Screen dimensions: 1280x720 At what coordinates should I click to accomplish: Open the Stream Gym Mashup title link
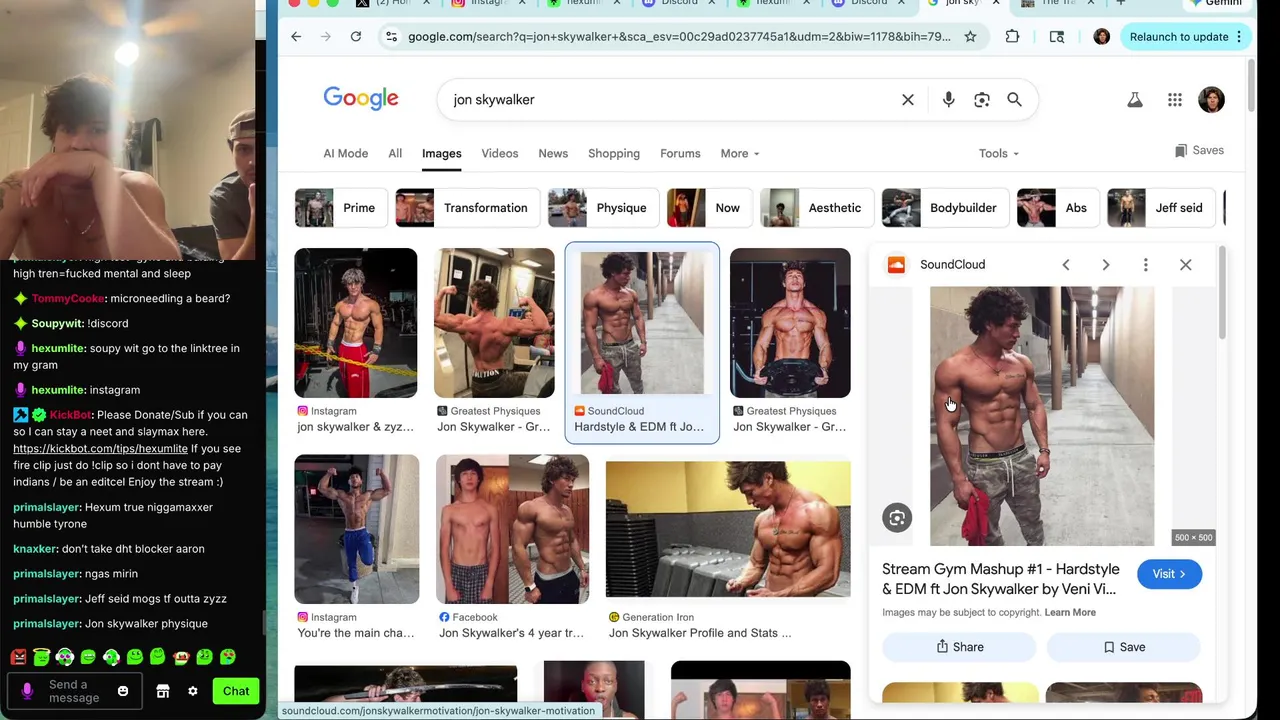pos(1001,579)
